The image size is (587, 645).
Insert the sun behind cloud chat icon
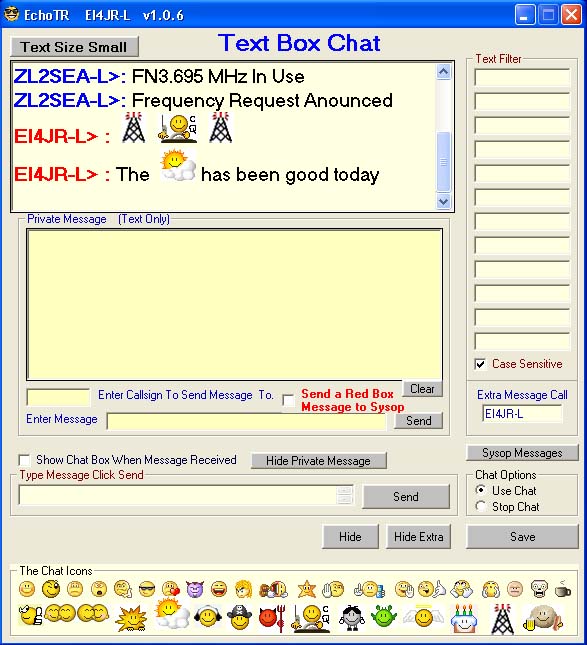[x=172, y=614]
